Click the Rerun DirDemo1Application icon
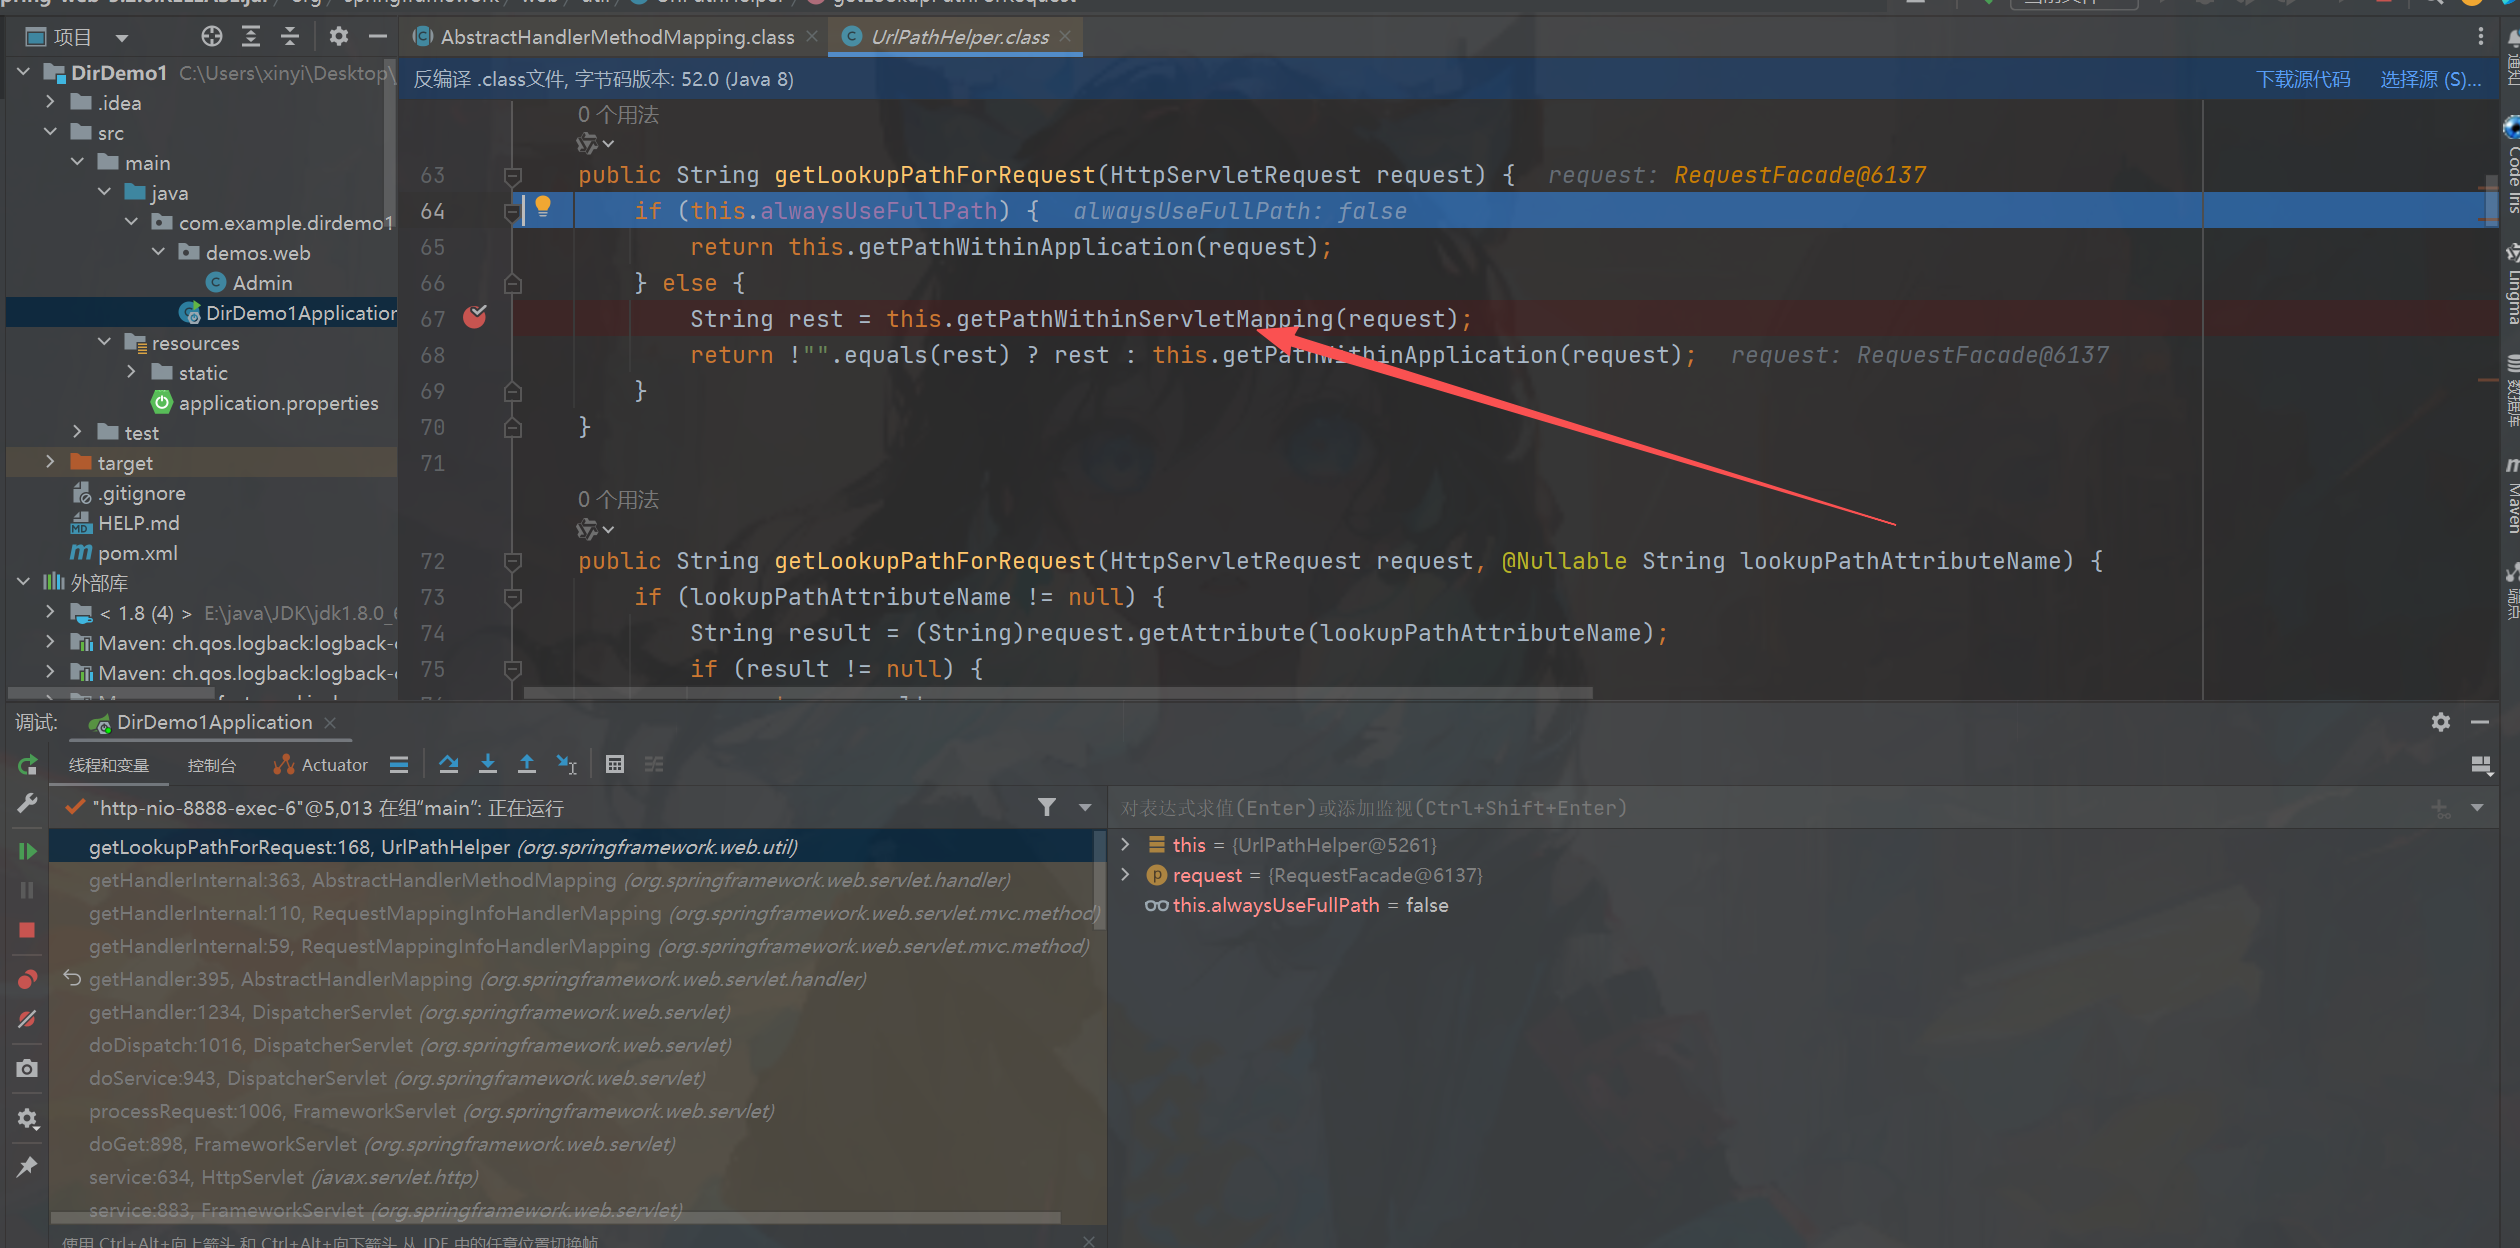2520x1248 pixels. [x=27, y=765]
